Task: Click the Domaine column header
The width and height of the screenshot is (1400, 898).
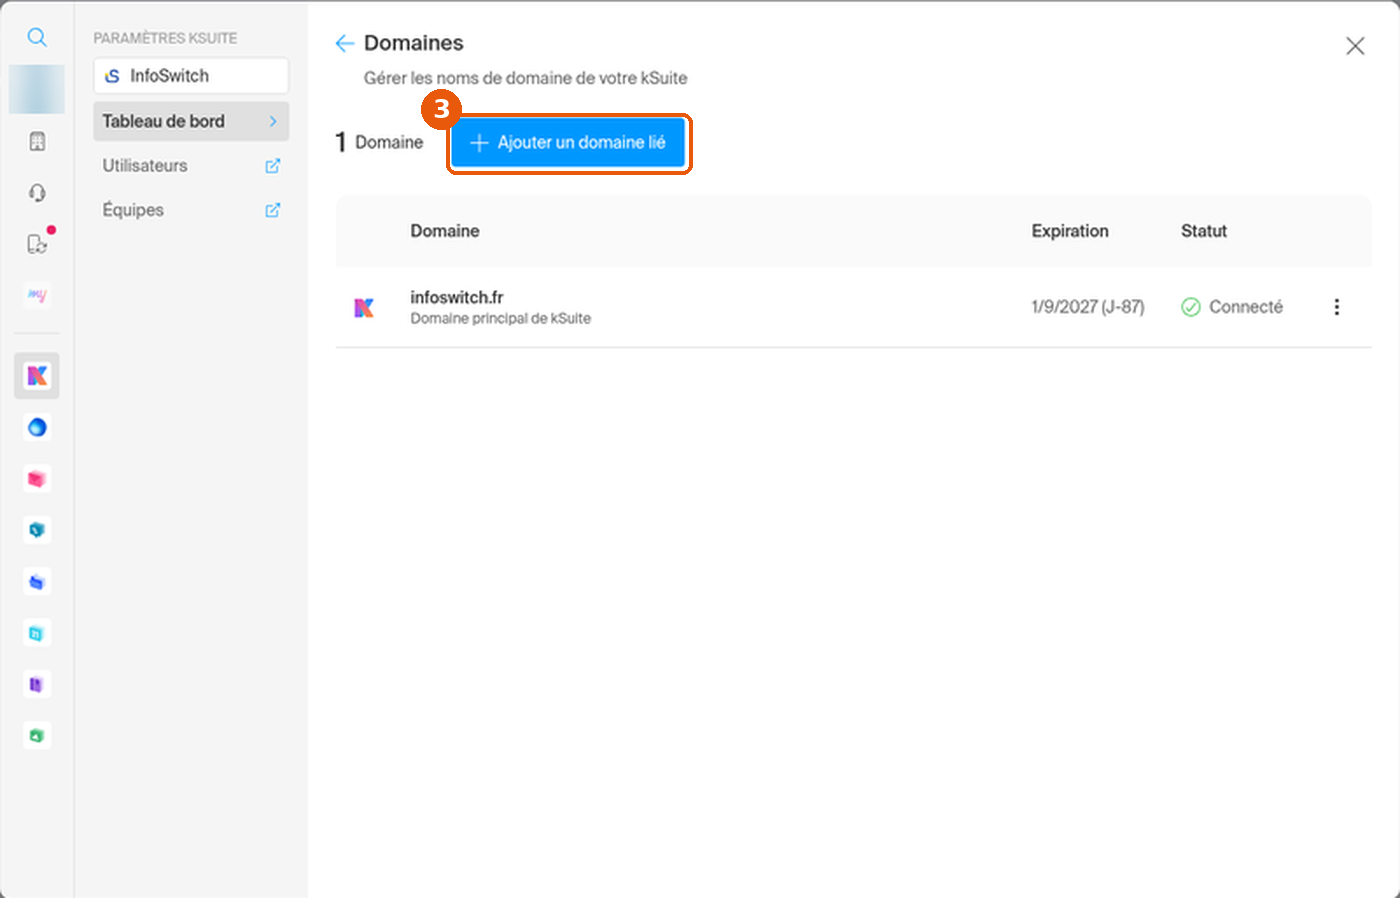Action: 445,231
